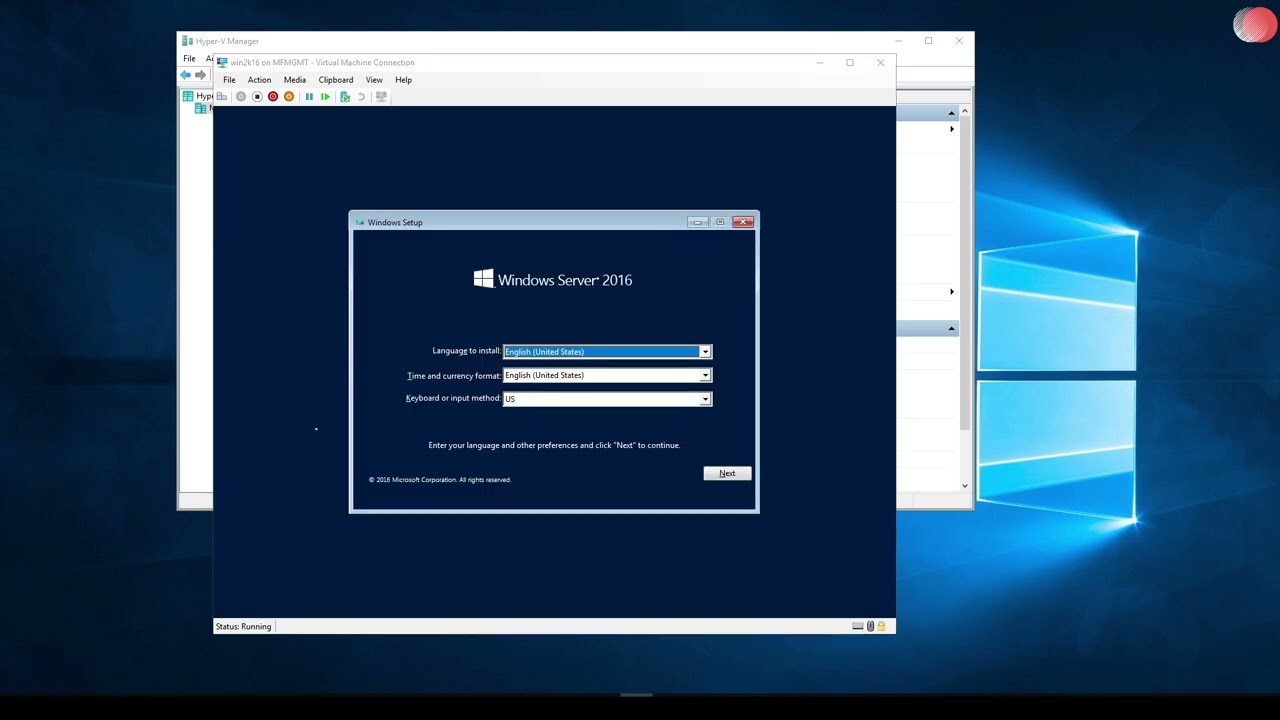1280x720 pixels.
Task: Close the Hyper-V Manager window
Action: click(959, 41)
